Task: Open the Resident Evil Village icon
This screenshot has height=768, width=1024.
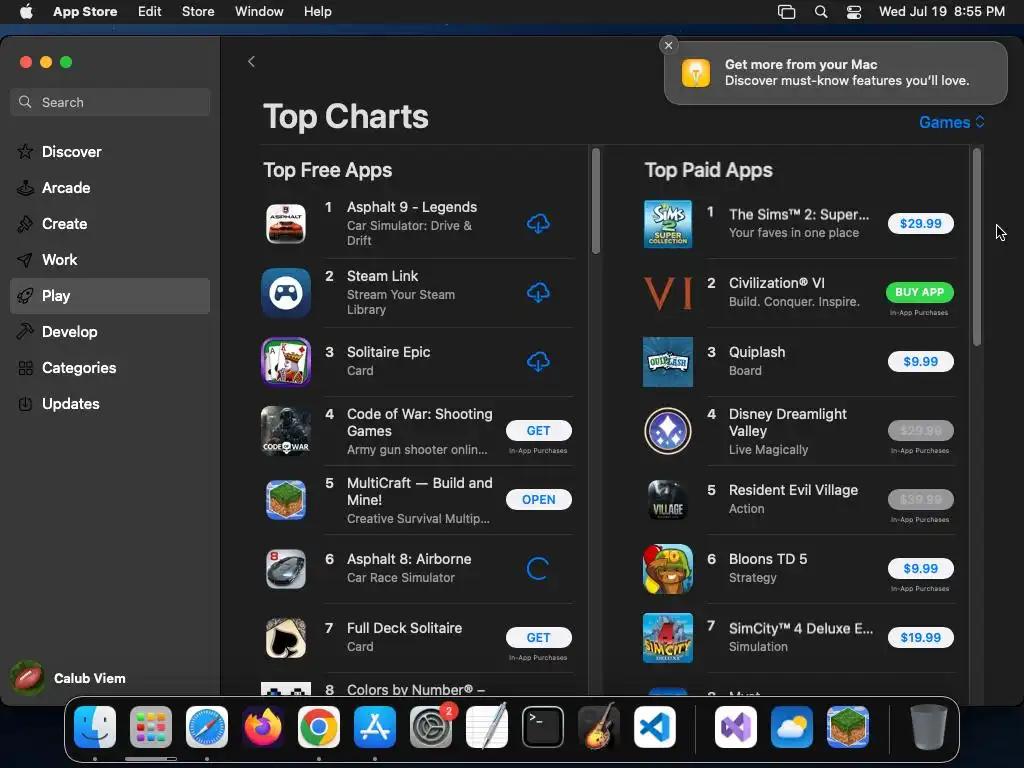Action: click(x=667, y=500)
